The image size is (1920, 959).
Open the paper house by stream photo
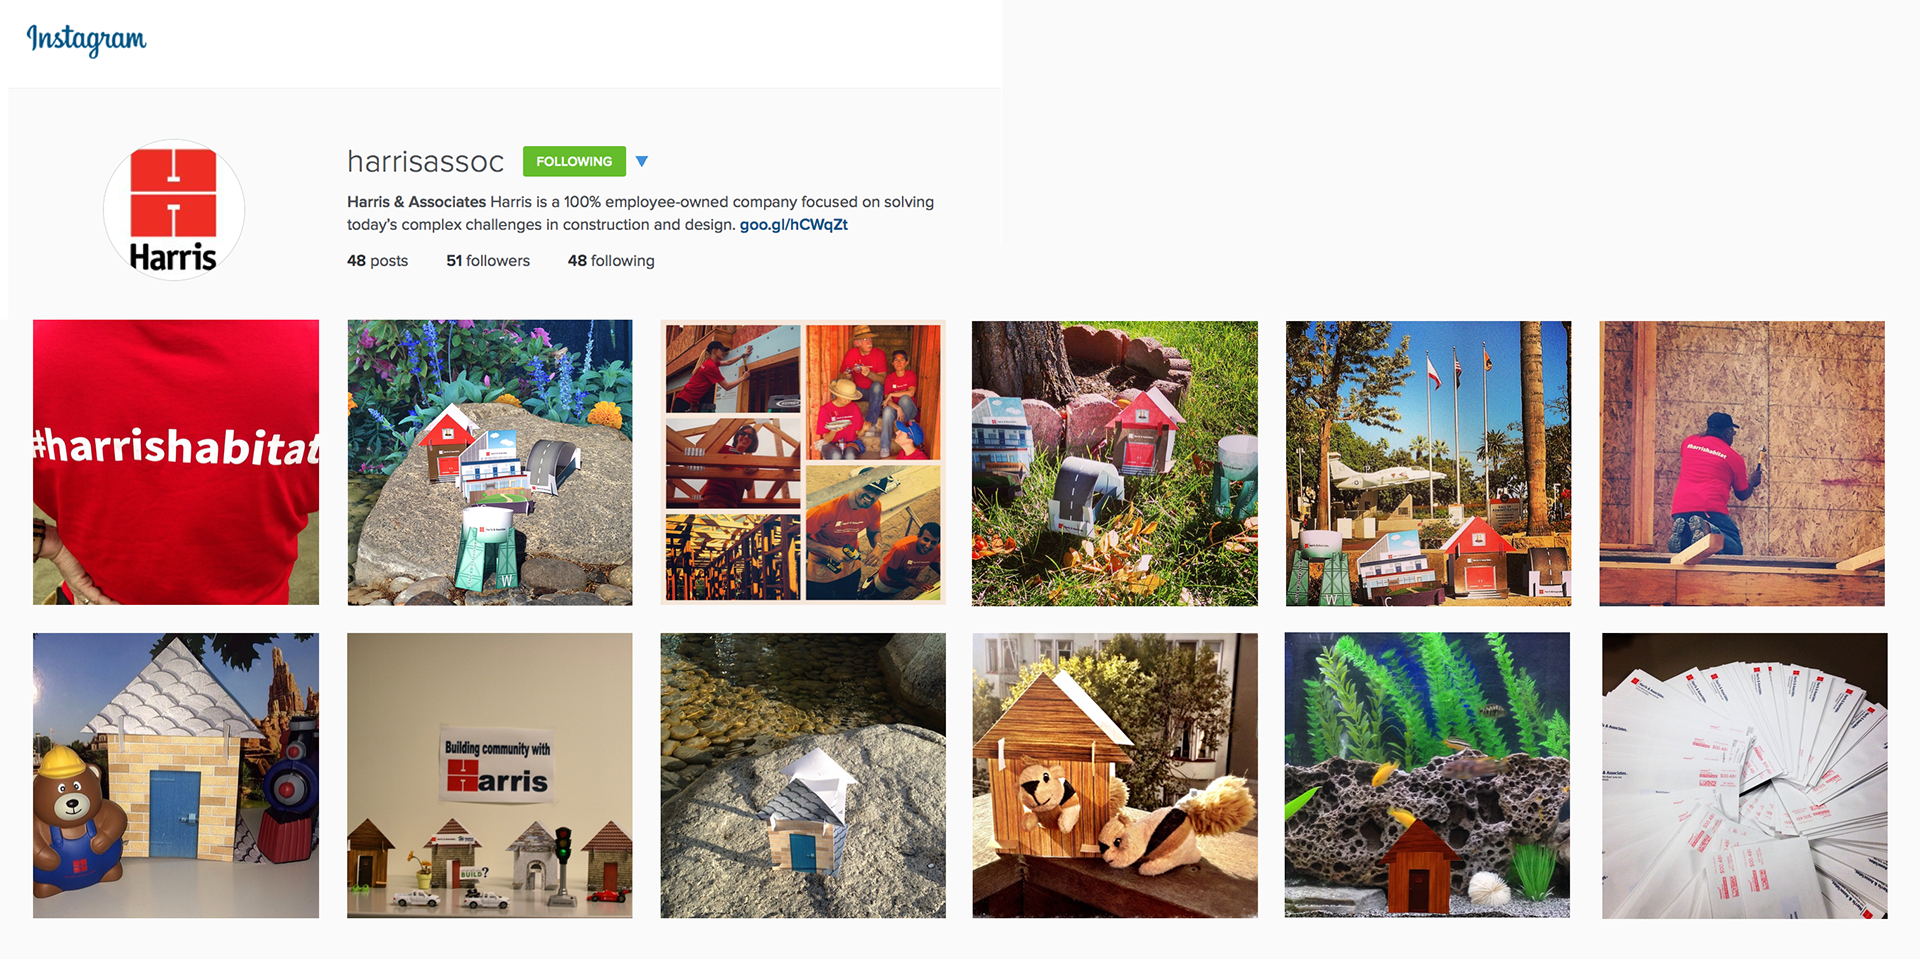(x=803, y=775)
